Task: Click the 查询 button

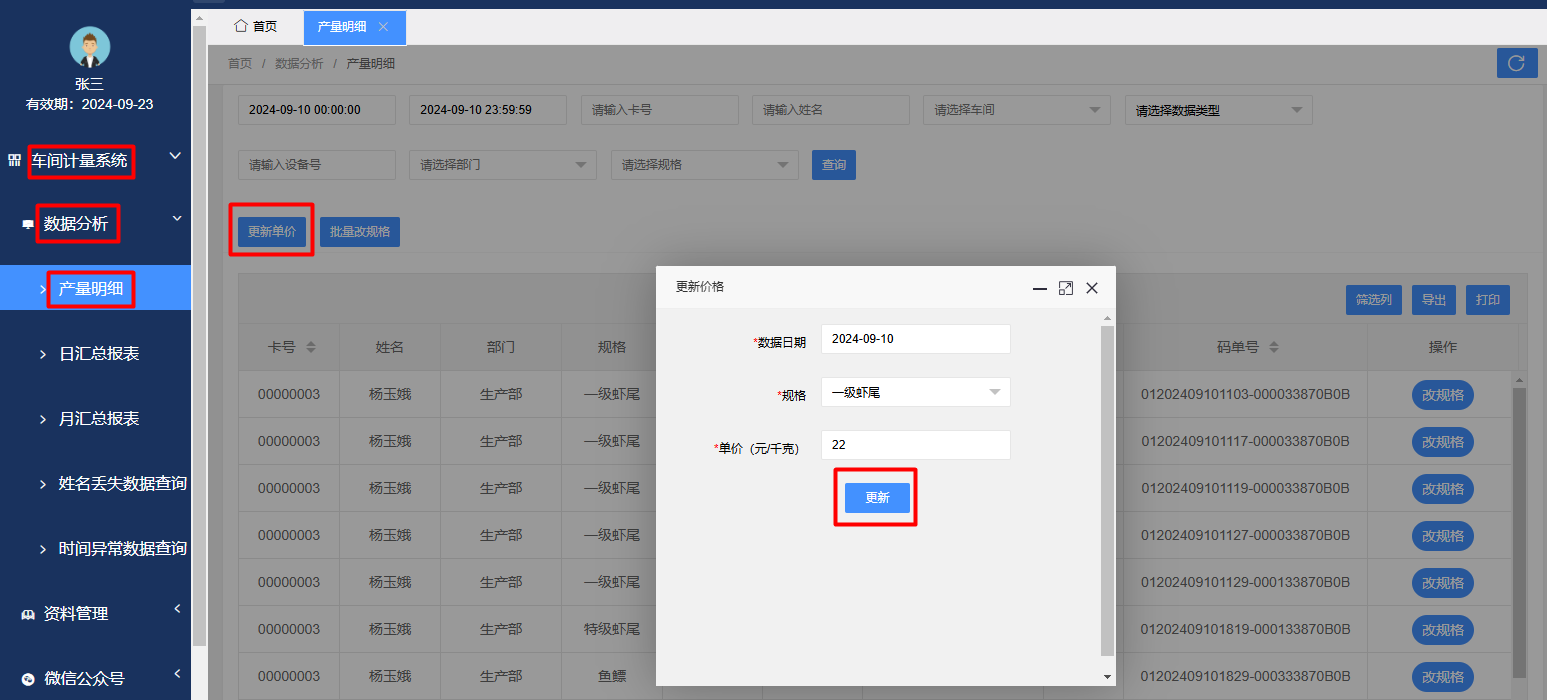Action: [x=833, y=165]
